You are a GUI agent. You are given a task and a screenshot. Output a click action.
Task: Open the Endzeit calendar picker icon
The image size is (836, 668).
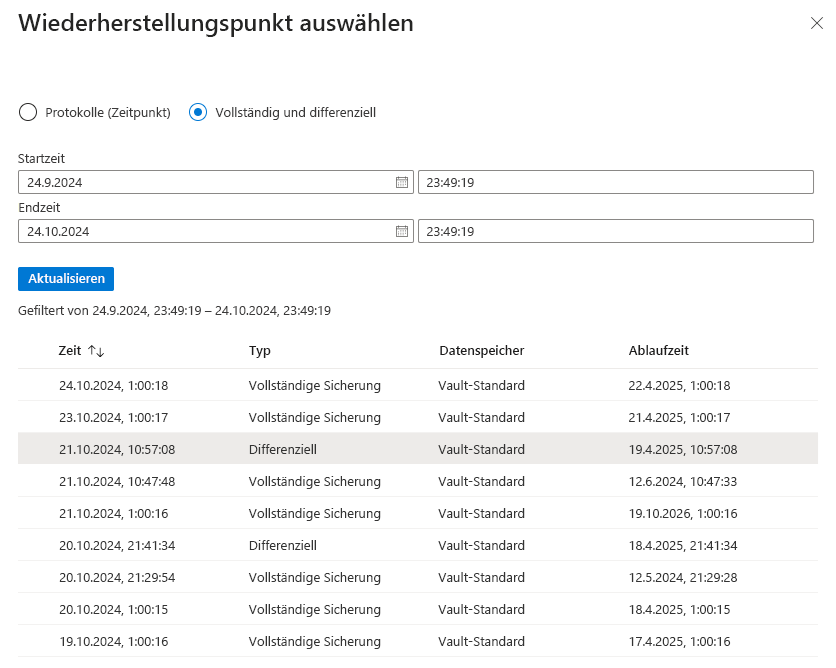[x=403, y=231]
